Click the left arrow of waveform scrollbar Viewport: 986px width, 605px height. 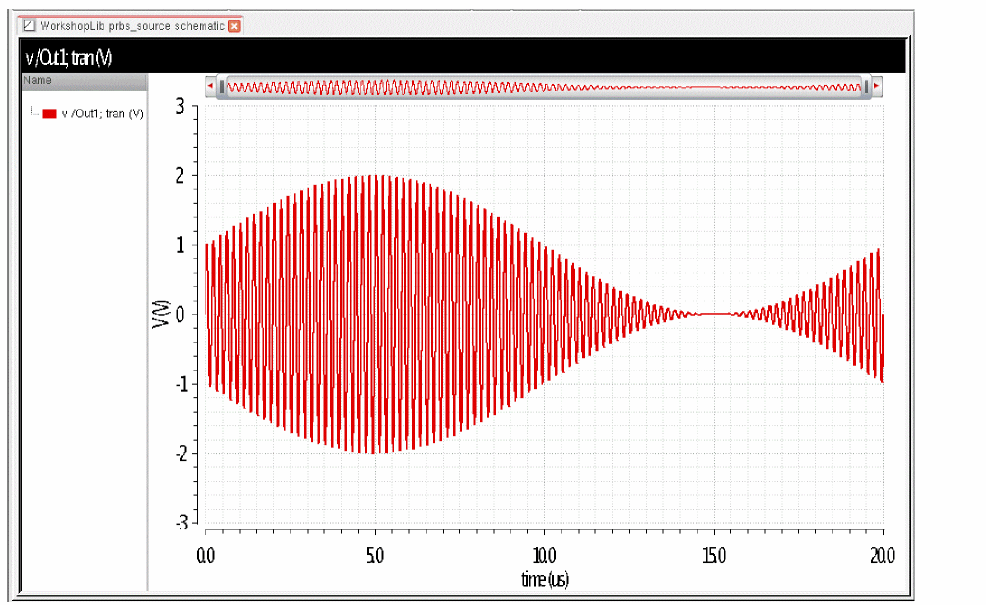(211, 86)
